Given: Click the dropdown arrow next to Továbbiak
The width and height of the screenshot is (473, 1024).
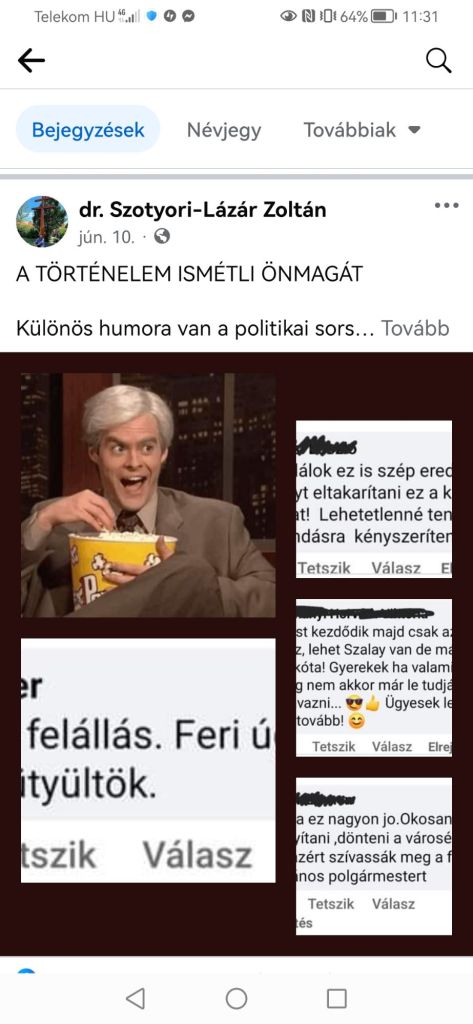Looking at the screenshot, I should point(413,130).
